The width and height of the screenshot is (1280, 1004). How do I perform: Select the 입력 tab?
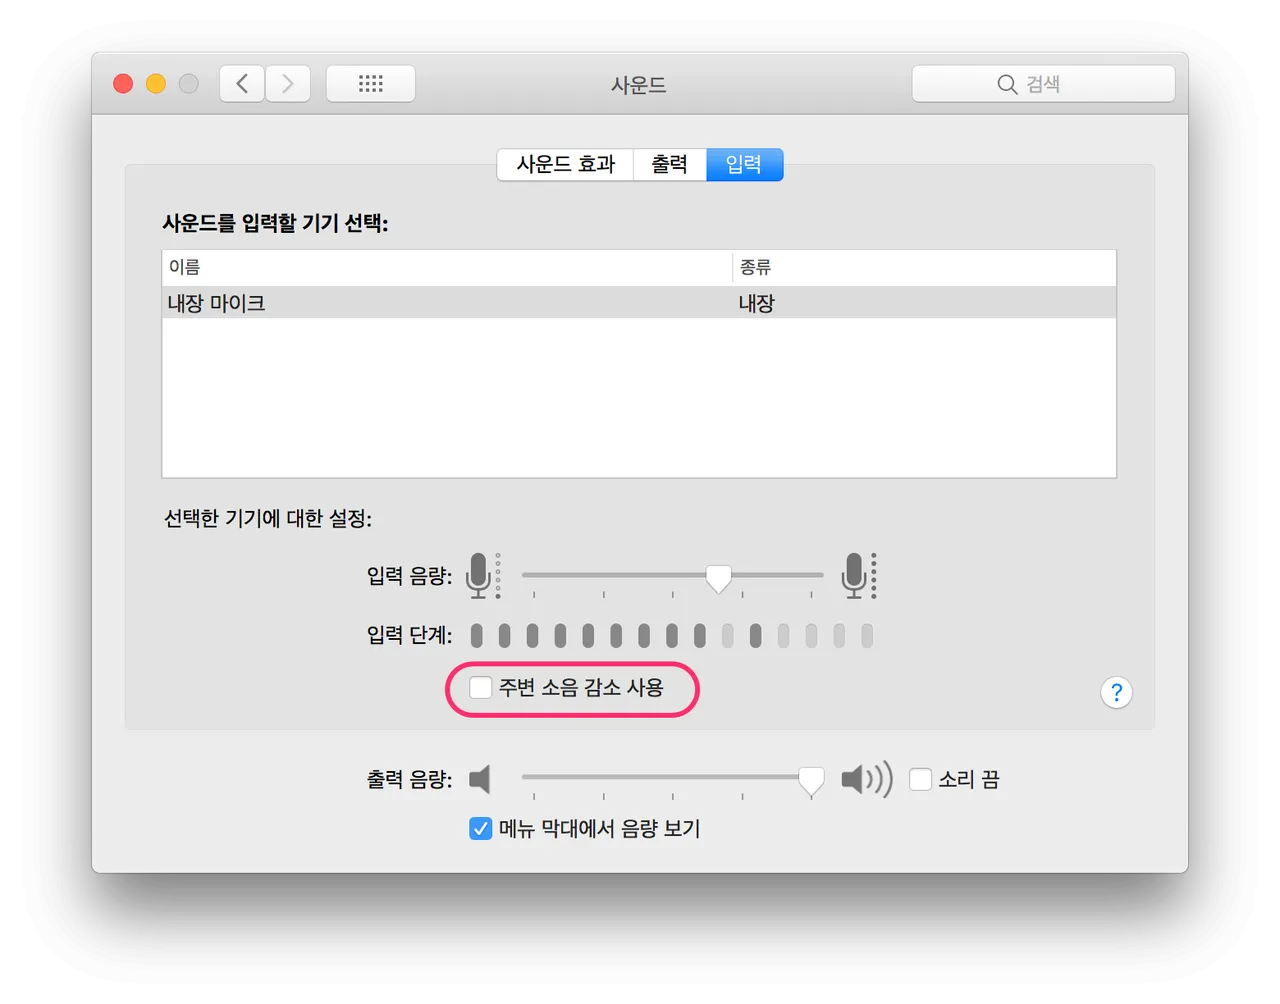tap(744, 165)
